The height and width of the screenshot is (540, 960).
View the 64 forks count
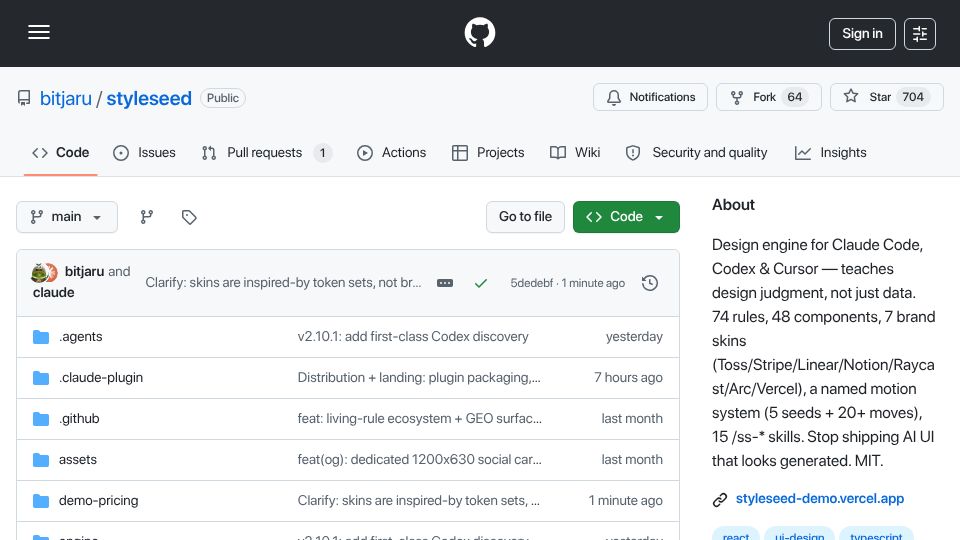pos(795,97)
